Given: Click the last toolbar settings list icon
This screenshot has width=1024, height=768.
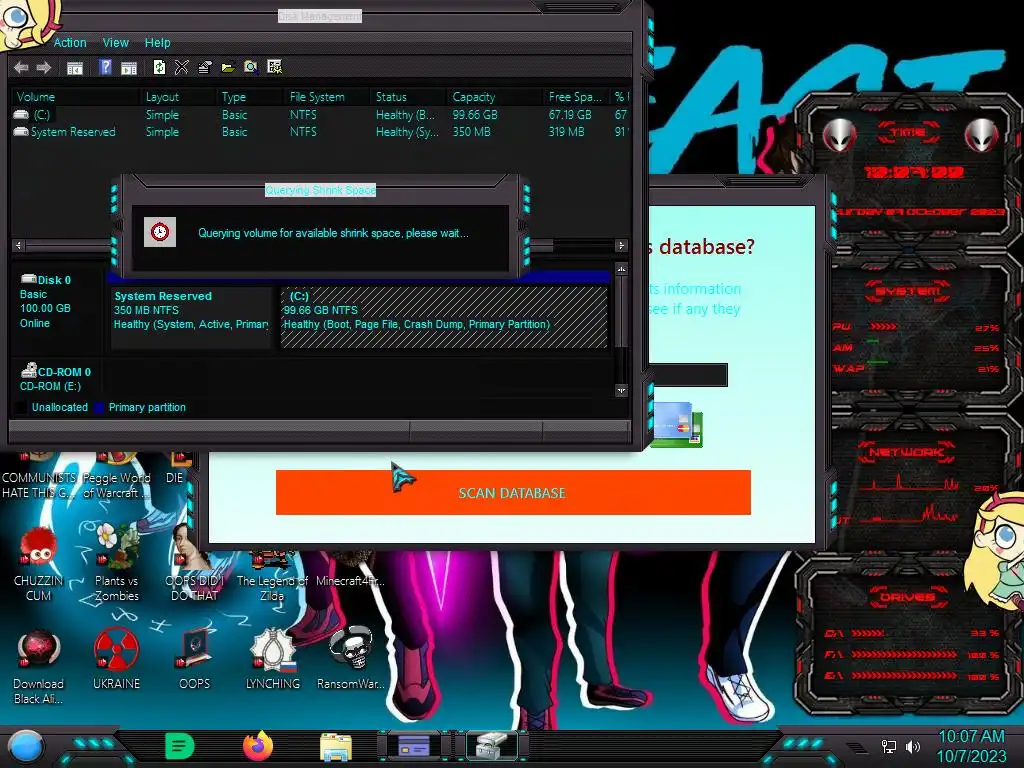Looking at the screenshot, I should pos(274,67).
